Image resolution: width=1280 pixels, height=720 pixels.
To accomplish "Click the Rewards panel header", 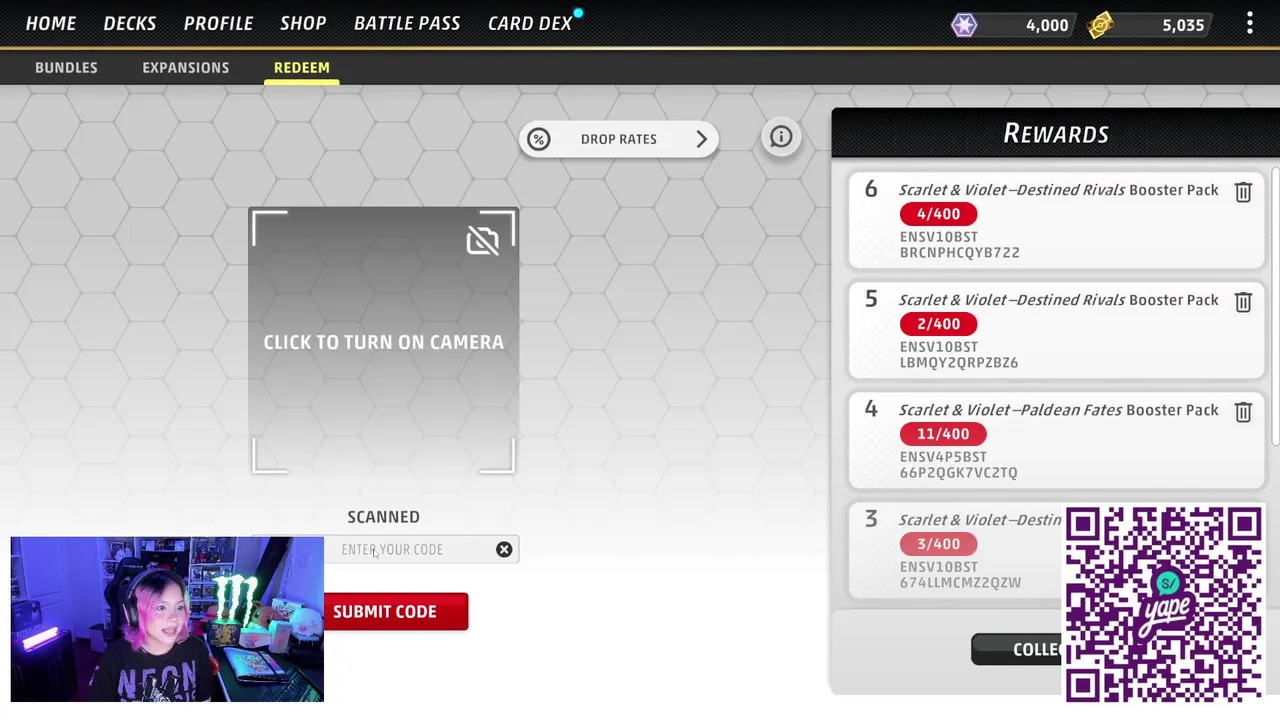I will [1055, 133].
